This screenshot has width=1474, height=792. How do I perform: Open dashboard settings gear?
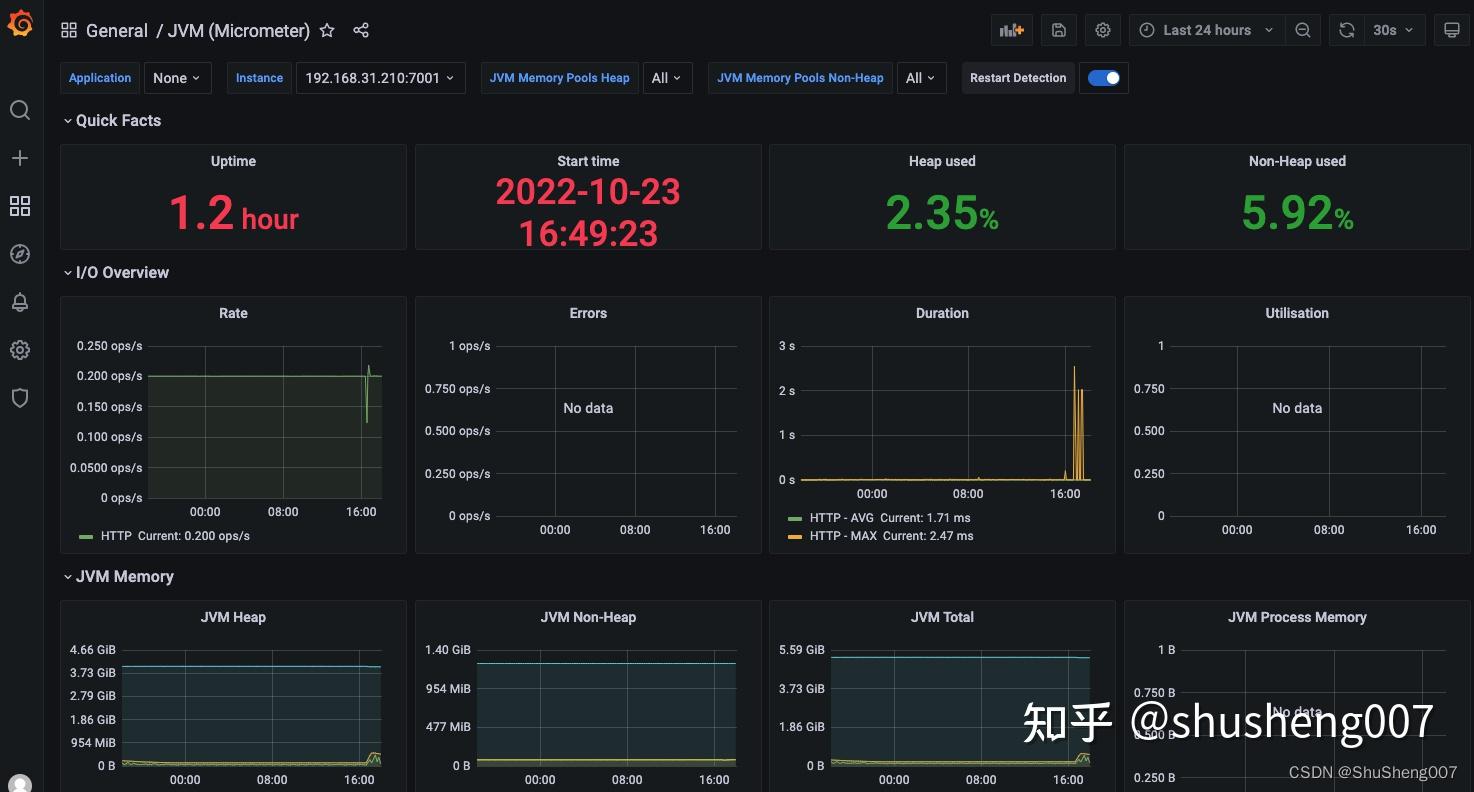pos(1102,30)
